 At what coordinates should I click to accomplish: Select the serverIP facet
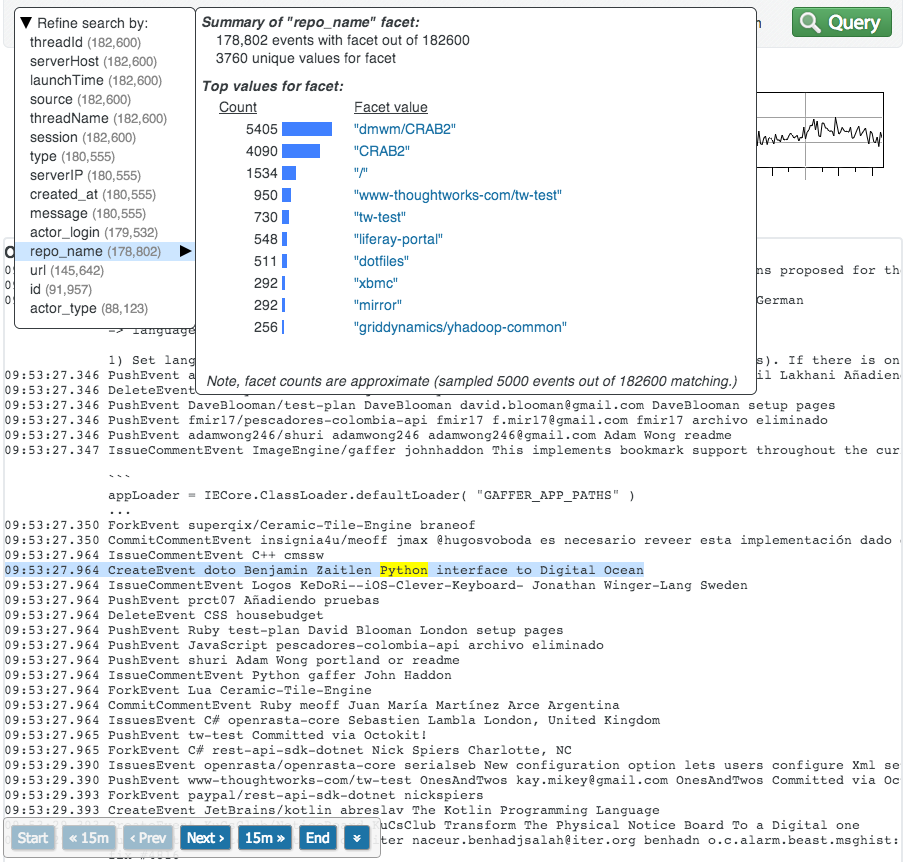coord(86,176)
